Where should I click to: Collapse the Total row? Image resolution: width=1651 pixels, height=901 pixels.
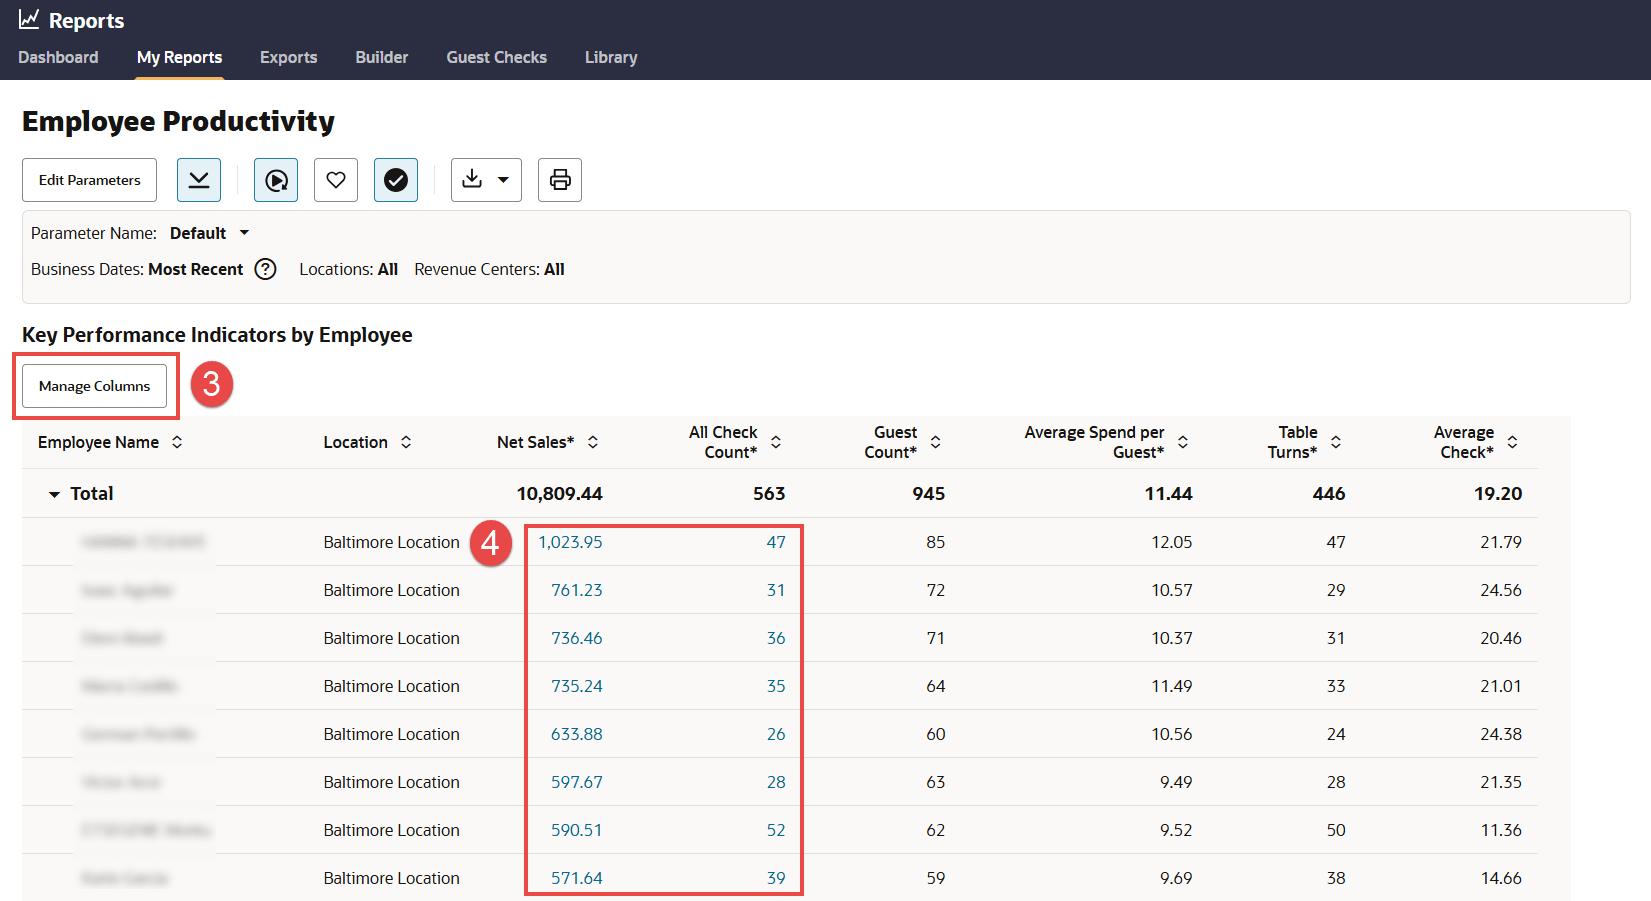[x=54, y=494]
